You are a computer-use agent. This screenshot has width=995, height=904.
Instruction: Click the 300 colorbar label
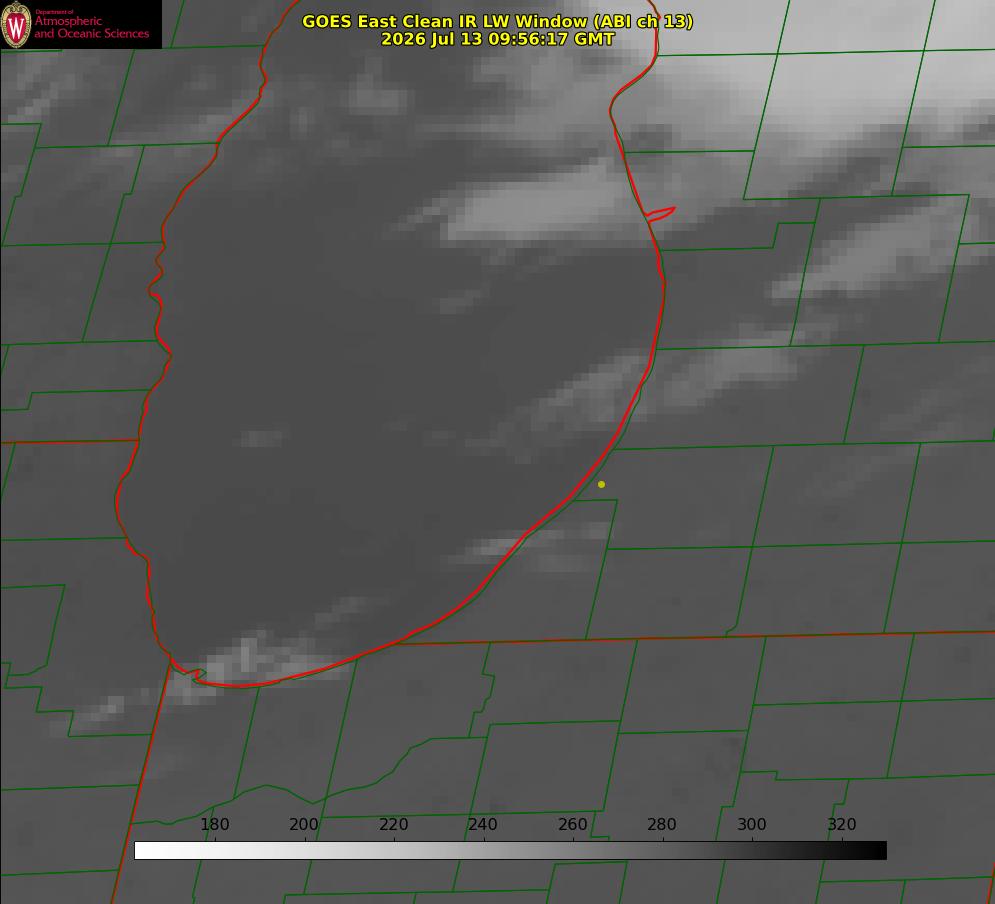click(x=752, y=824)
